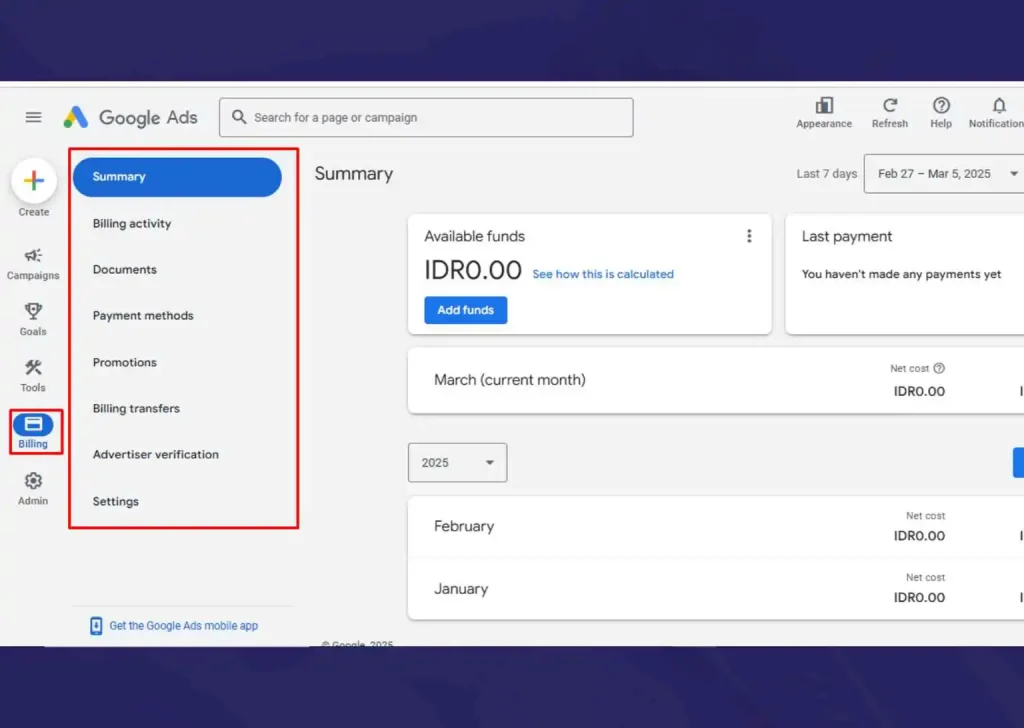This screenshot has height=728, width=1024.
Task: Open the January billing row
Action: (716, 588)
